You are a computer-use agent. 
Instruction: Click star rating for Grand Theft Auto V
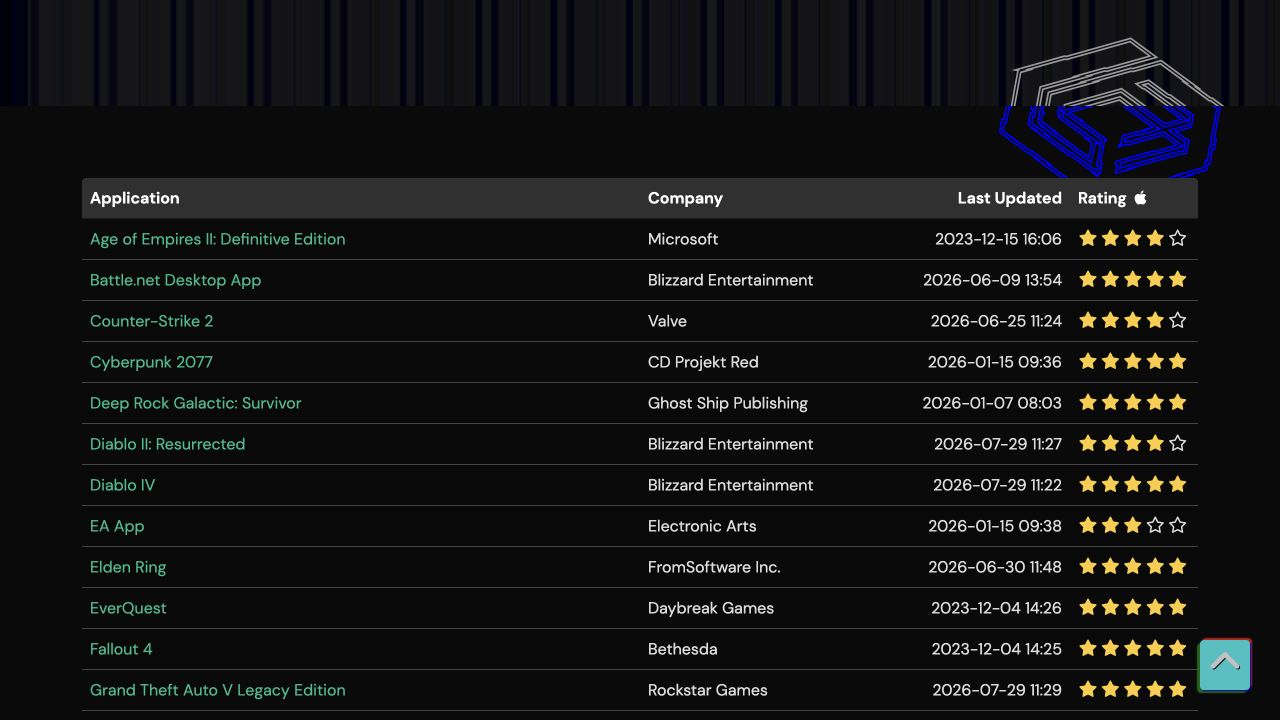click(1133, 689)
